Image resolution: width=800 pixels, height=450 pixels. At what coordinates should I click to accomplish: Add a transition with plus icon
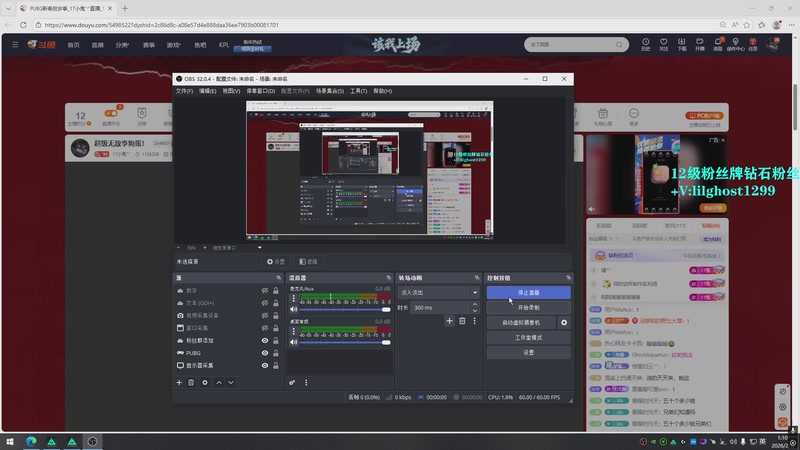[449, 321]
